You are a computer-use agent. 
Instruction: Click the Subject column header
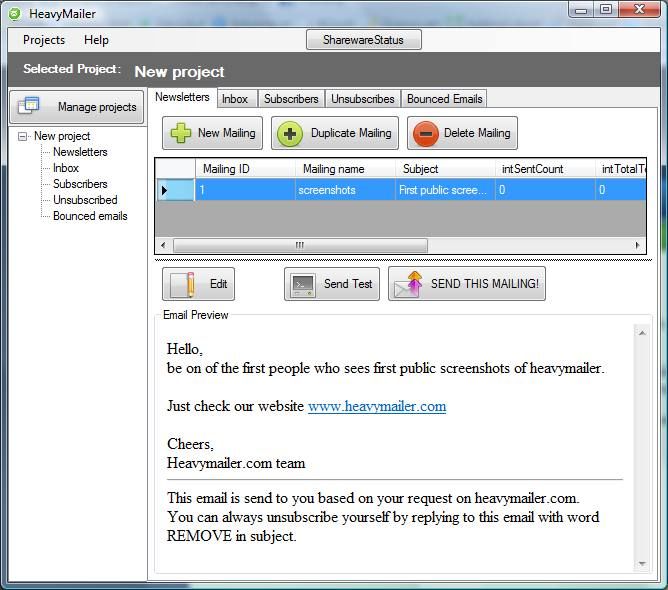point(445,169)
